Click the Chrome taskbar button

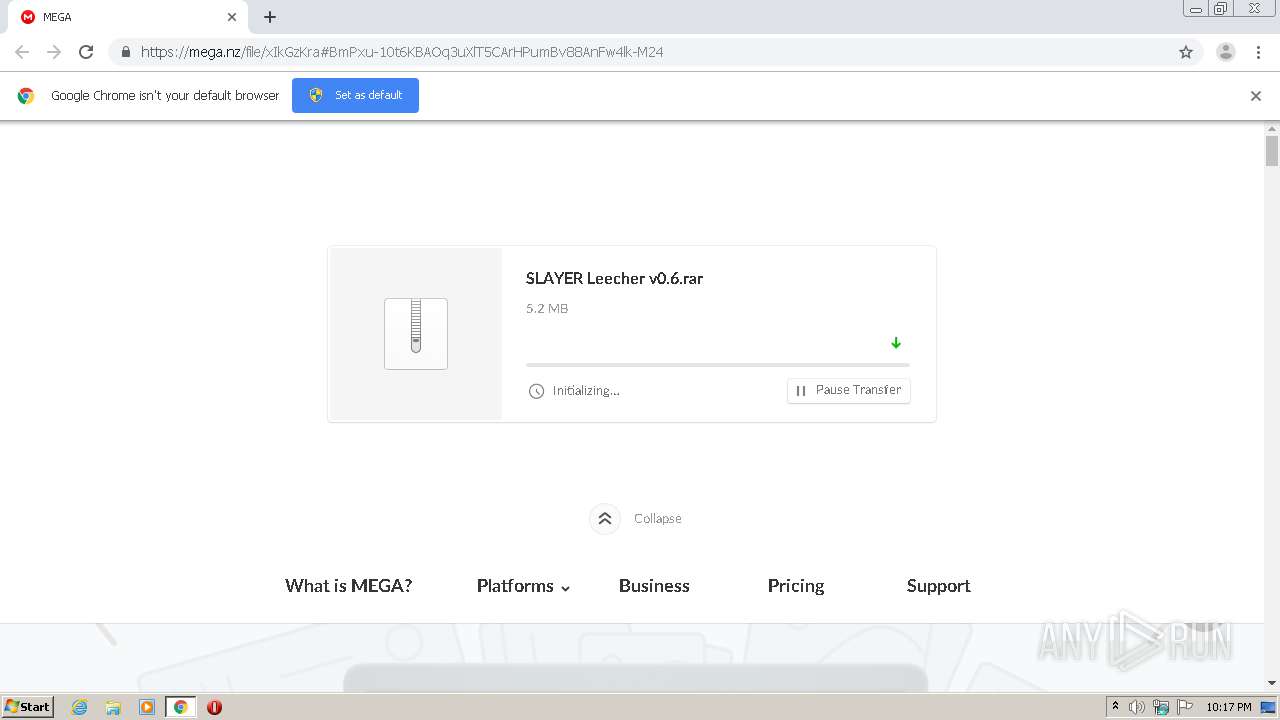click(x=181, y=707)
